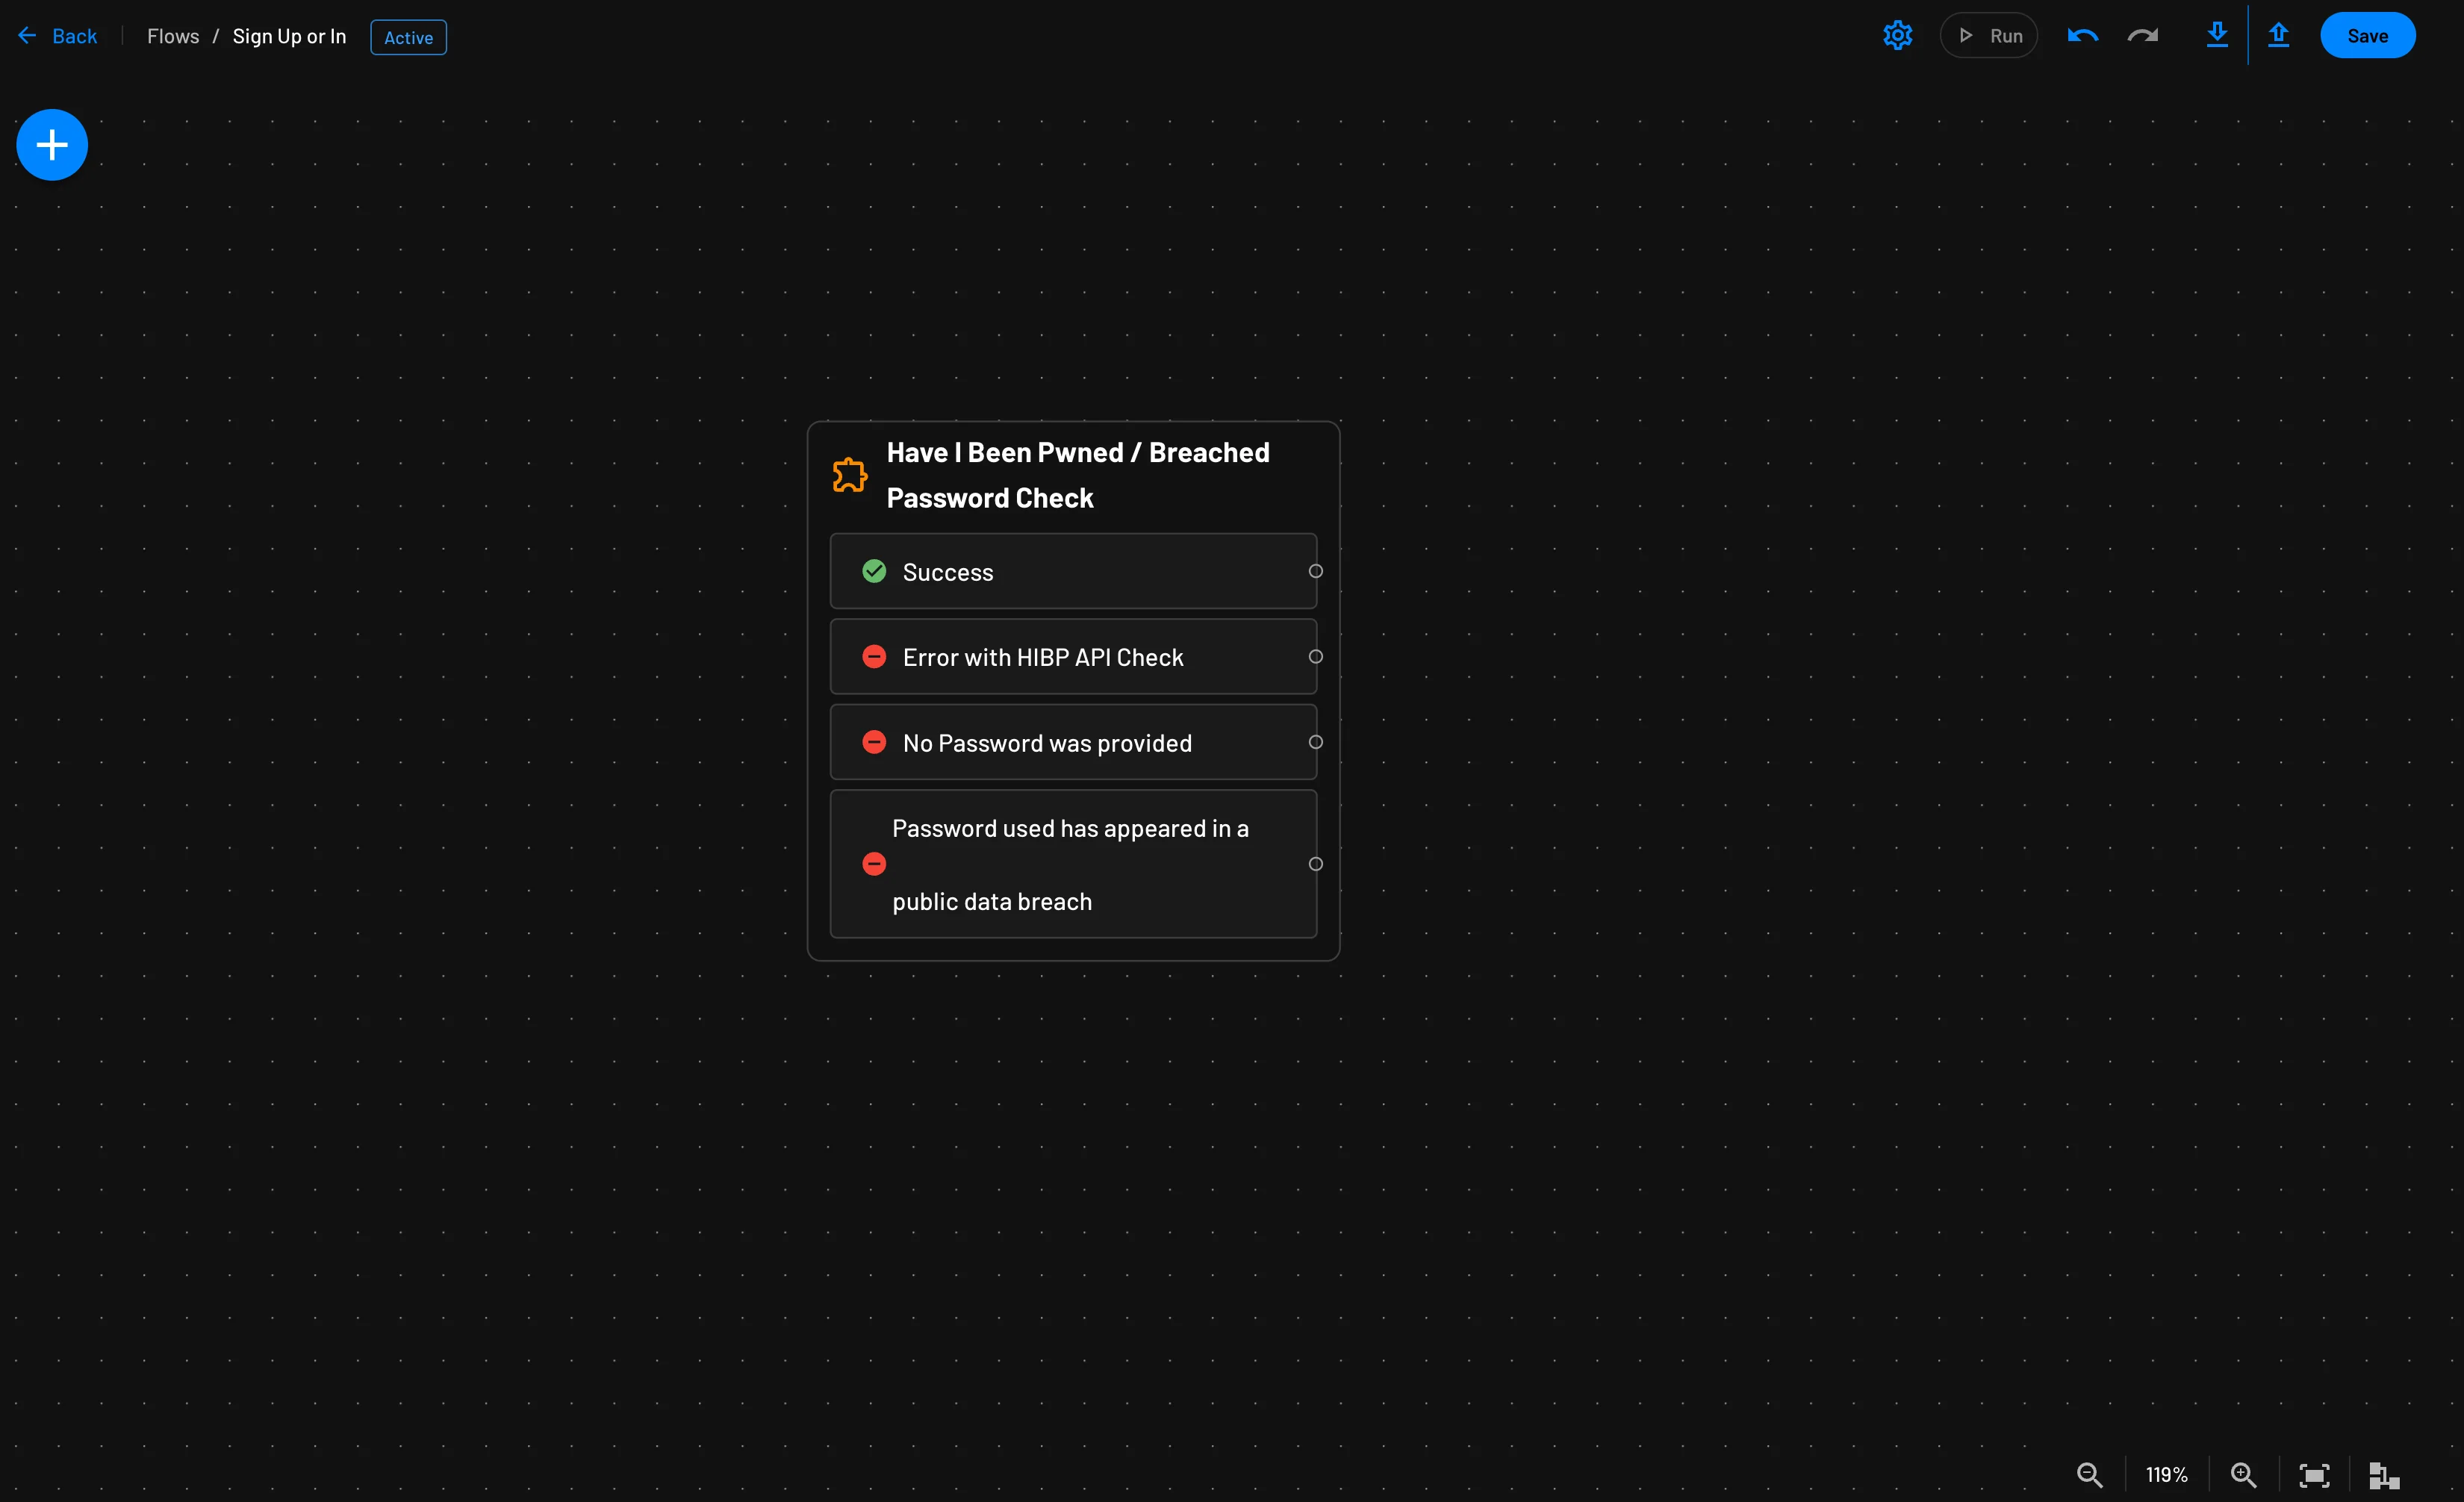This screenshot has height=1502, width=2464.
Task: Zoom out of the flow canvas
Action: coord(2090,1474)
